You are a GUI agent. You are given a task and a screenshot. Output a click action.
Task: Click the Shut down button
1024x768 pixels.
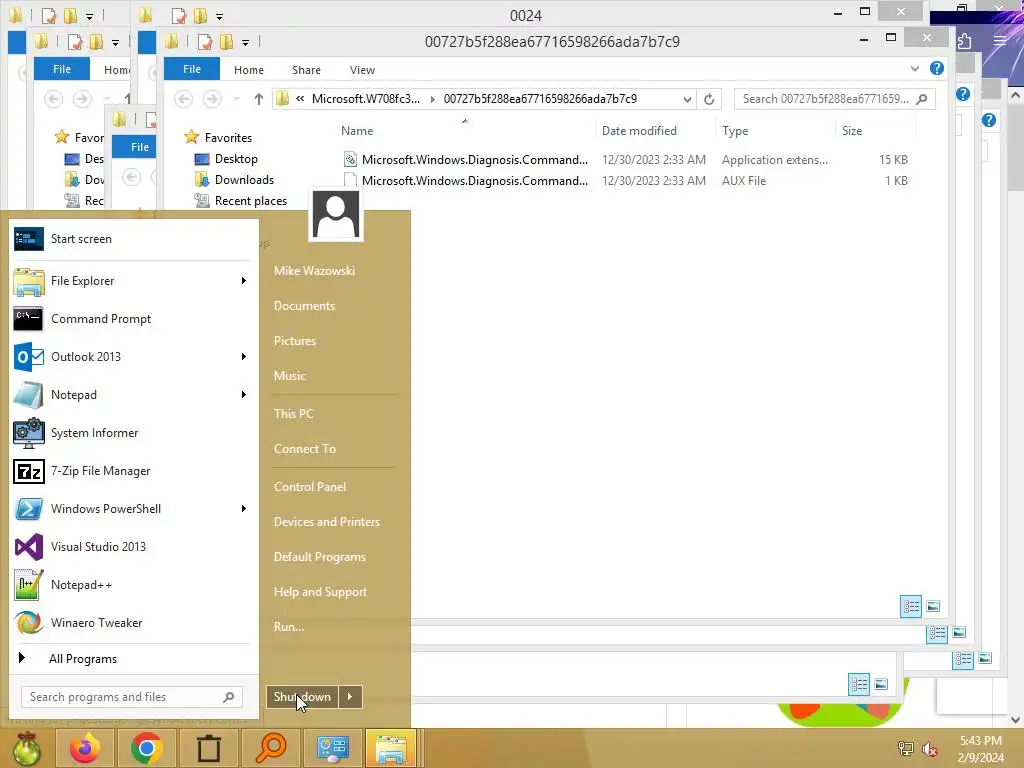click(302, 697)
